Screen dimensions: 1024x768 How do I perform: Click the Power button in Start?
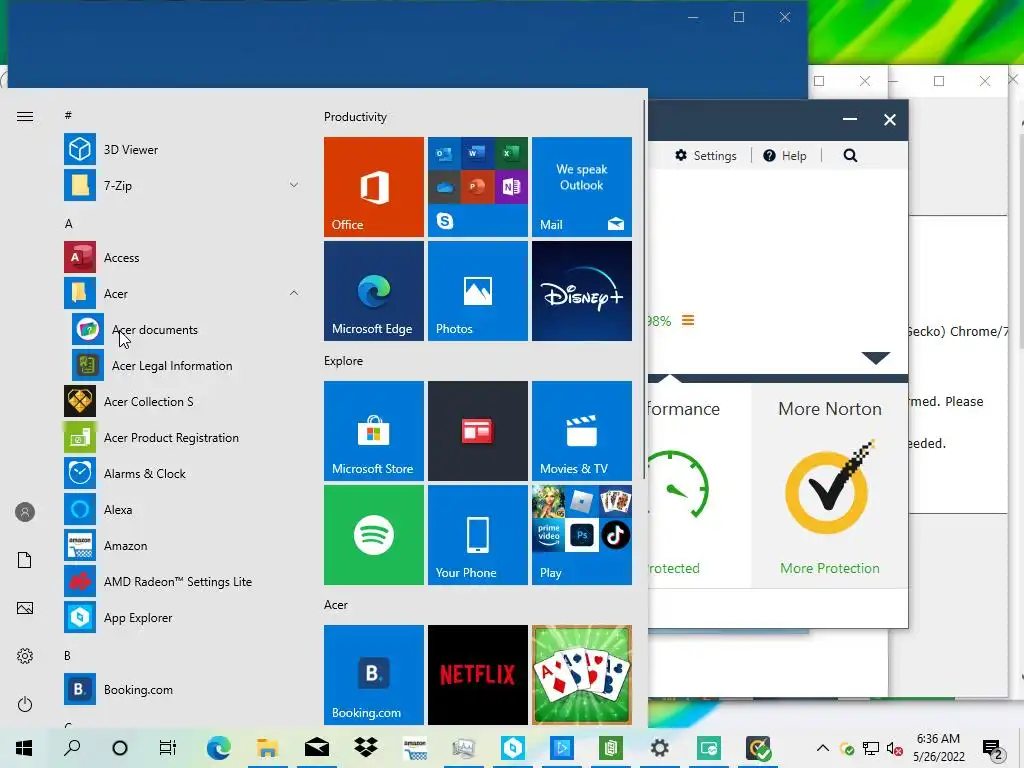tap(25, 704)
